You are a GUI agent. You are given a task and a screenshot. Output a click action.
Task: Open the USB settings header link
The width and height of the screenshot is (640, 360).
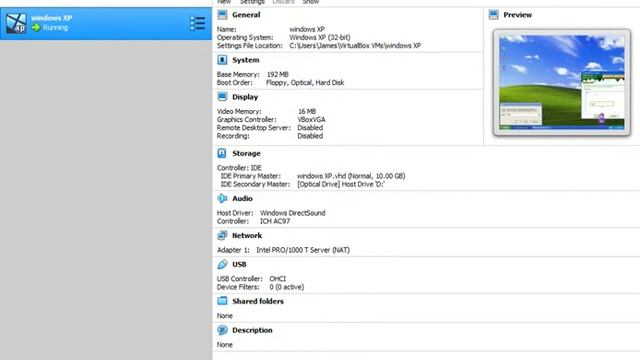point(239,264)
